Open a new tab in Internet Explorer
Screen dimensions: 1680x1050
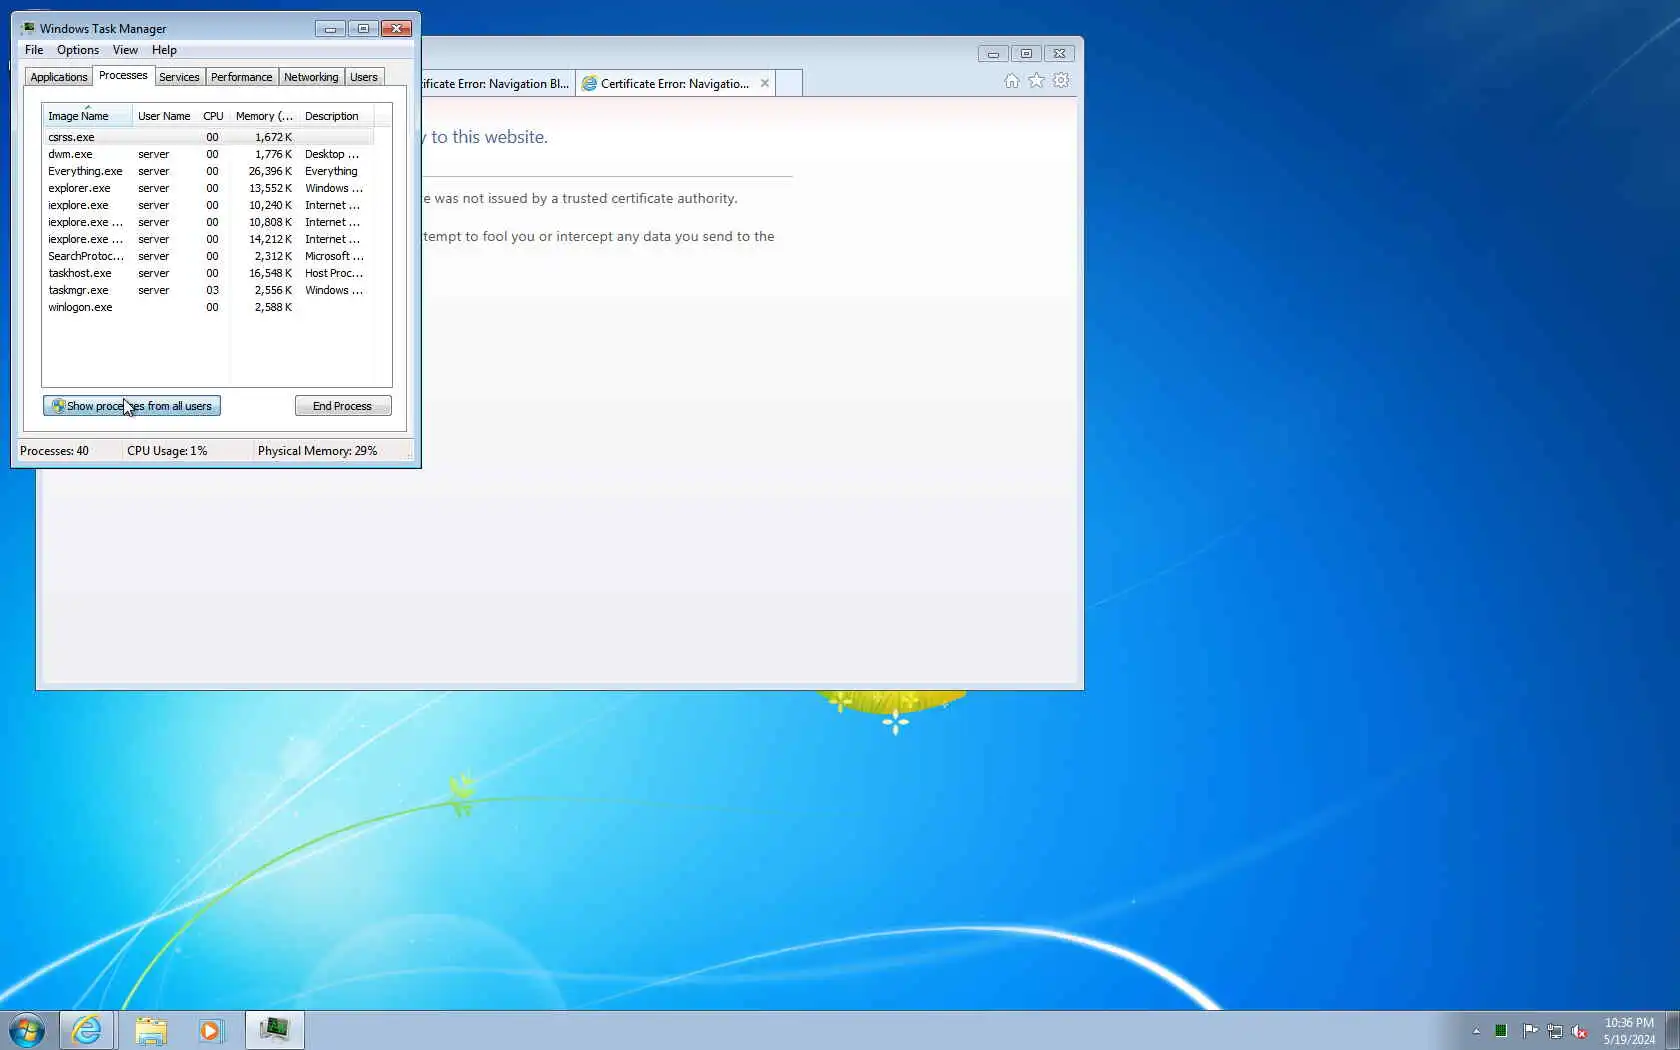pos(789,83)
